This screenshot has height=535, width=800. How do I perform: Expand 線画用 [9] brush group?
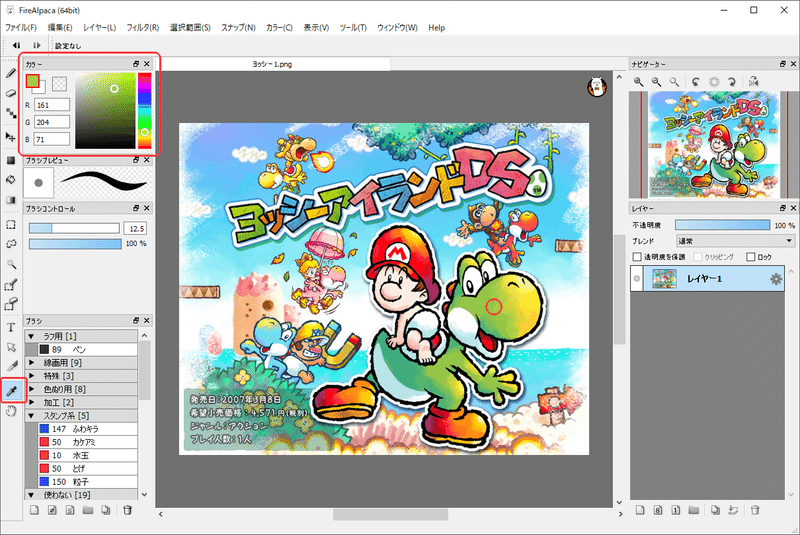(32, 363)
